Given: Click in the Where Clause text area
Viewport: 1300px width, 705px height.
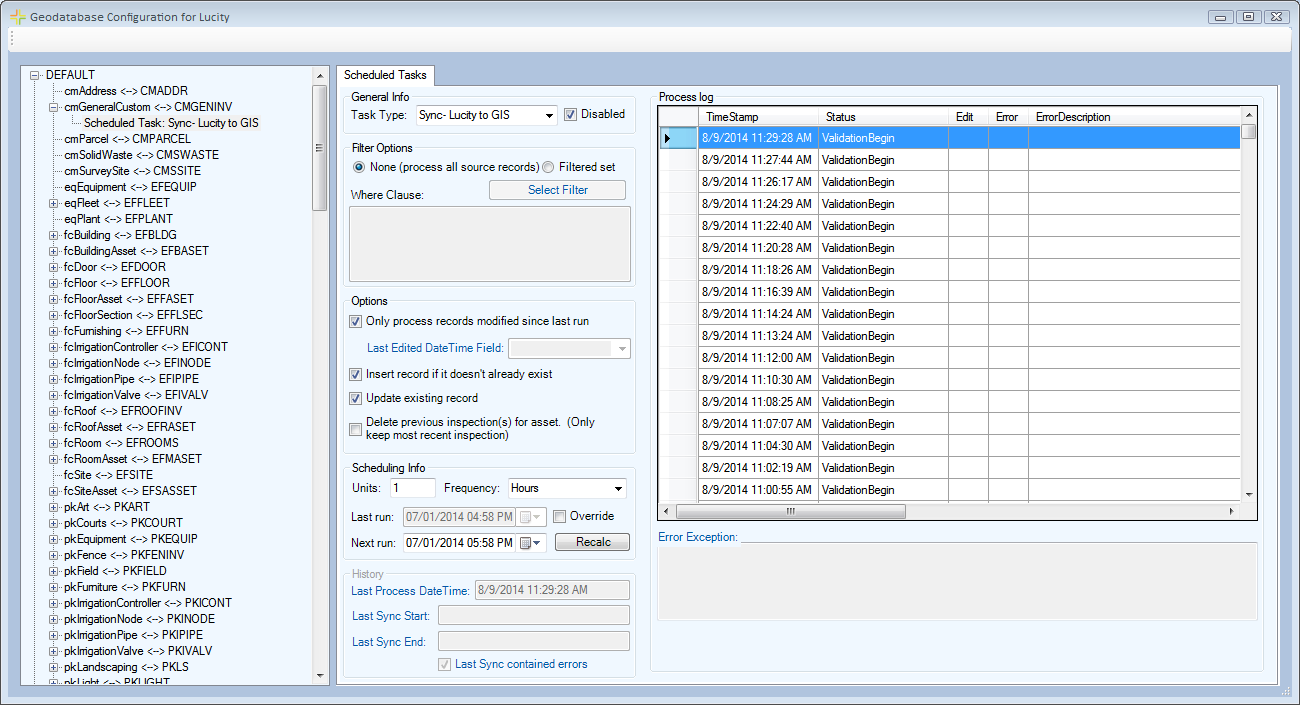Looking at the screenshot, I should (490, 244).
